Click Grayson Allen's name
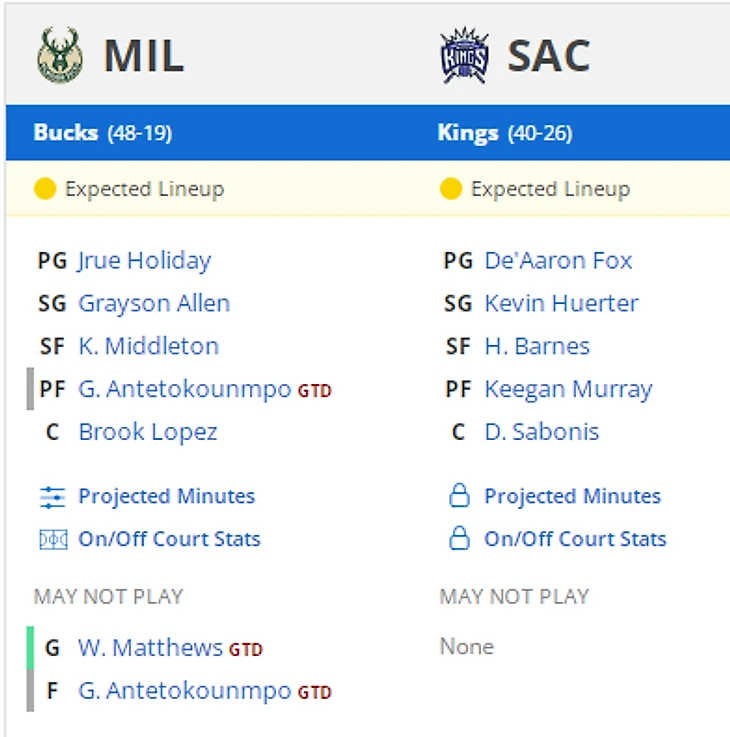 [x=154, y=304]
